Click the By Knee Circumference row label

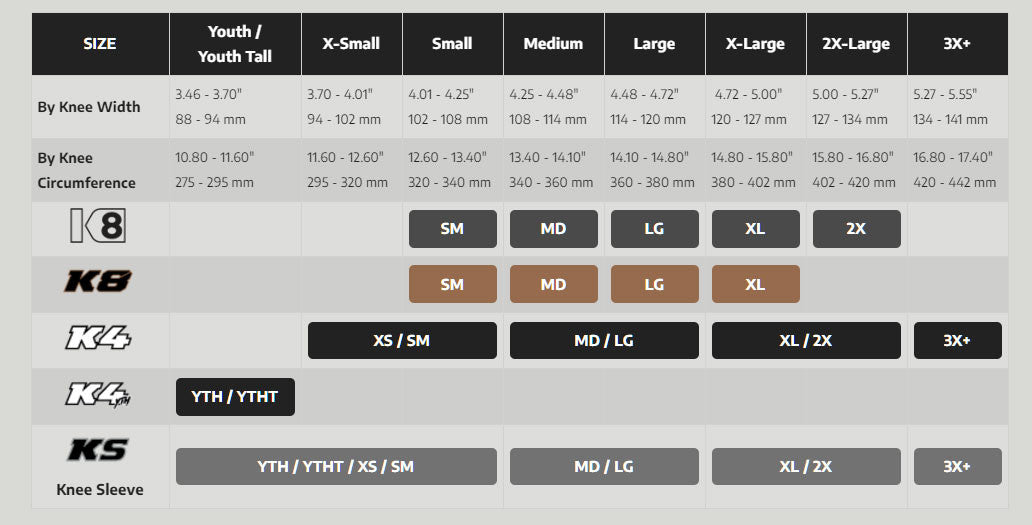(86, 170)
